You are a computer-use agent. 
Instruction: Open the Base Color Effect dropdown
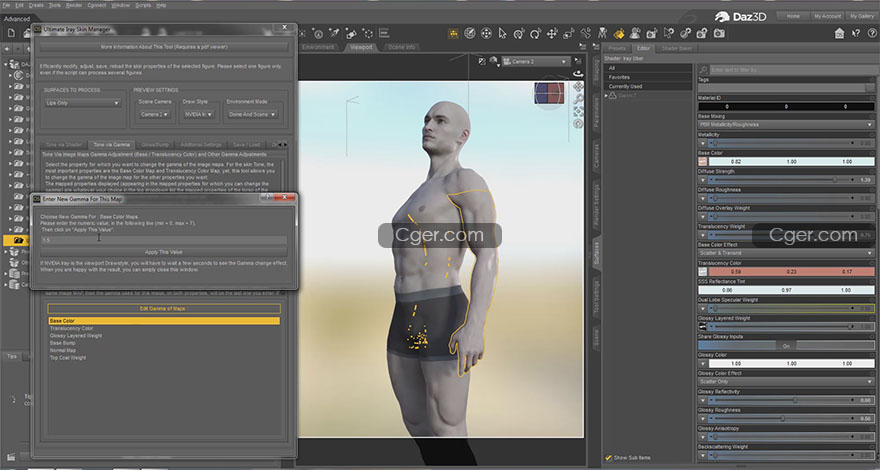786,253
